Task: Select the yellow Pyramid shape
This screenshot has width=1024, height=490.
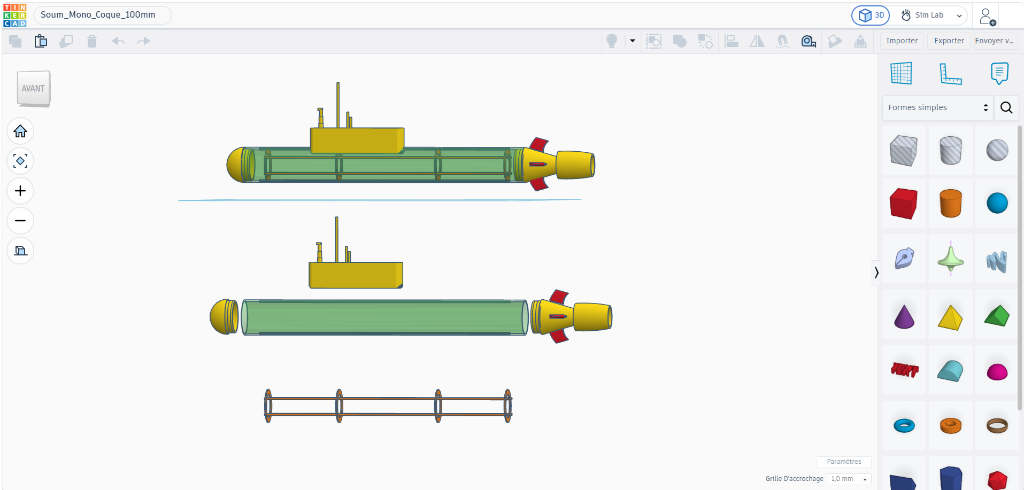Action: point(951,317)
